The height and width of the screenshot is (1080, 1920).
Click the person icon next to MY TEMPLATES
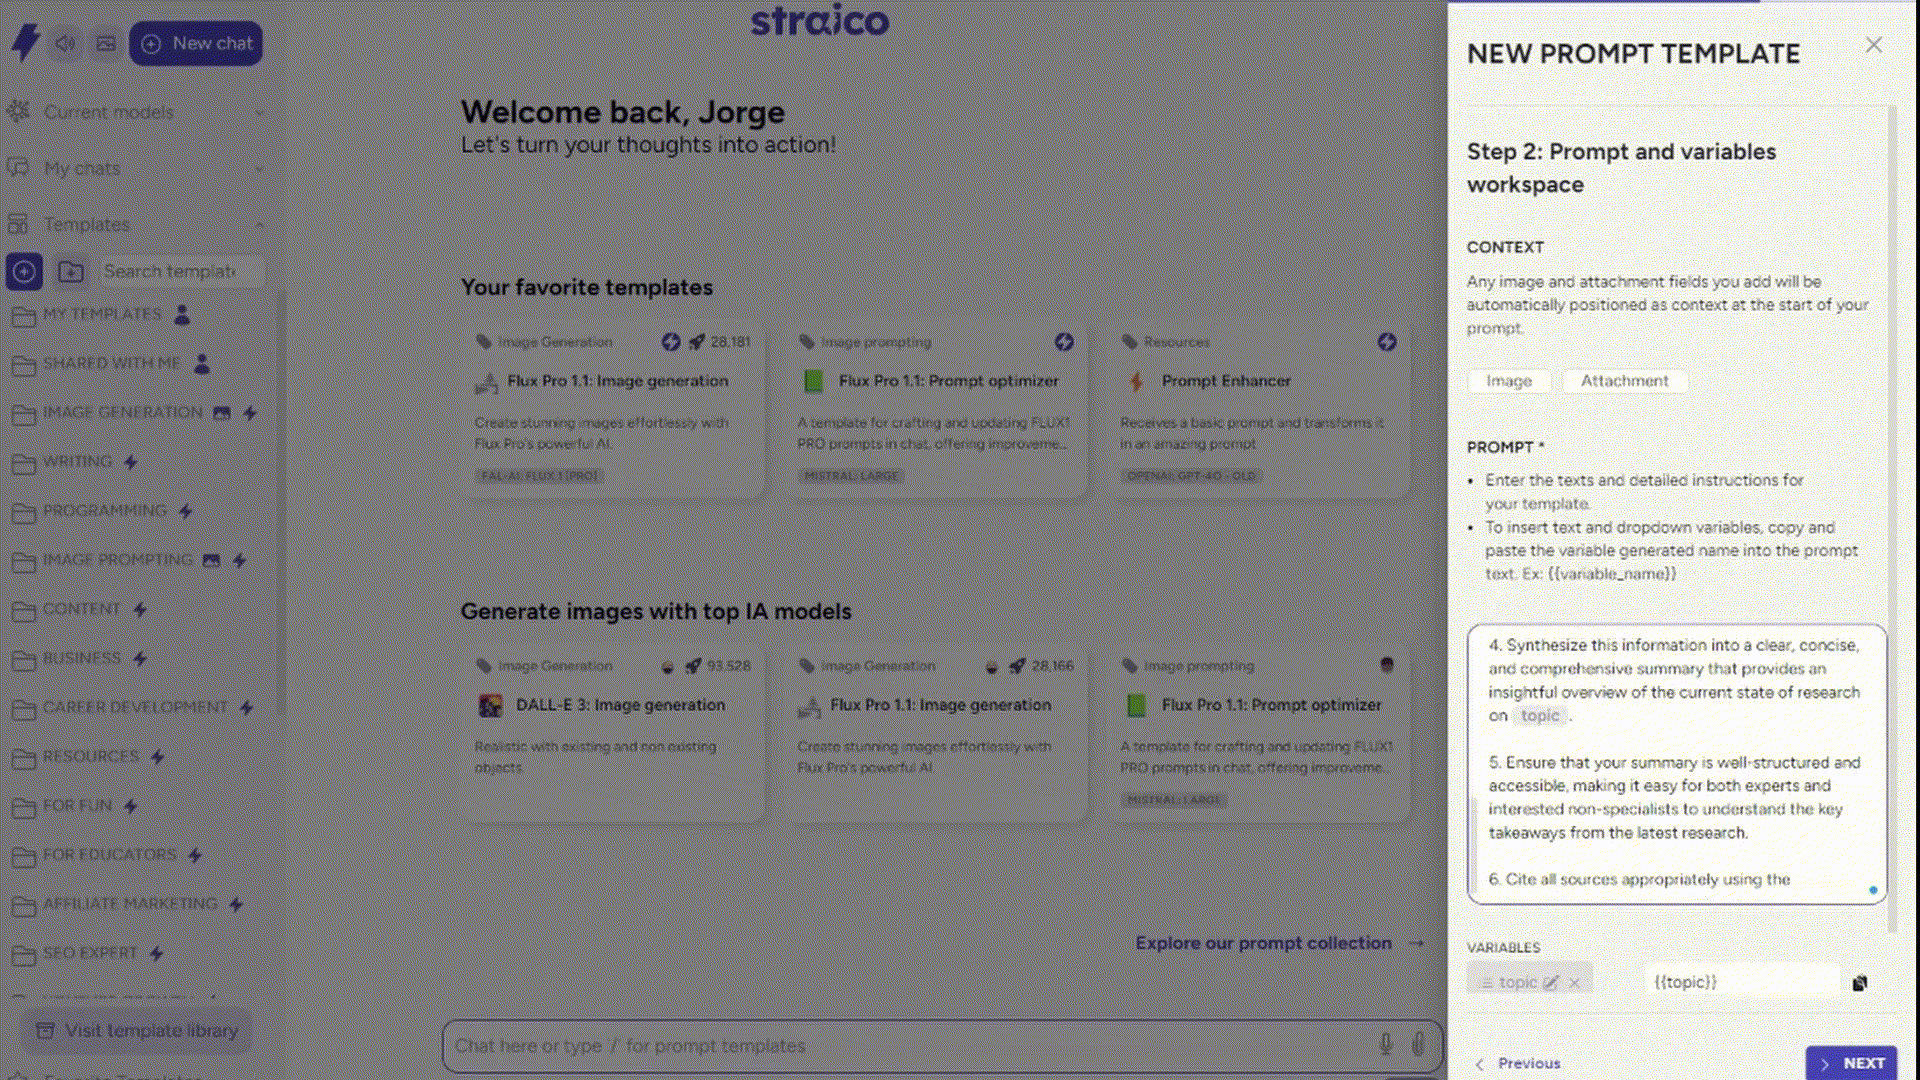[182, 314]
